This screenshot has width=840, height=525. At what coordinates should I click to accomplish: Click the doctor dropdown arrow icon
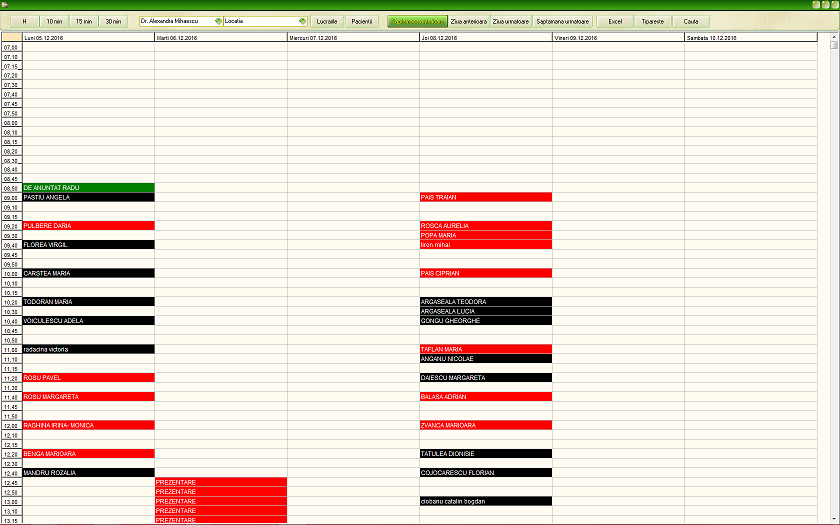(x=218, y=21)
